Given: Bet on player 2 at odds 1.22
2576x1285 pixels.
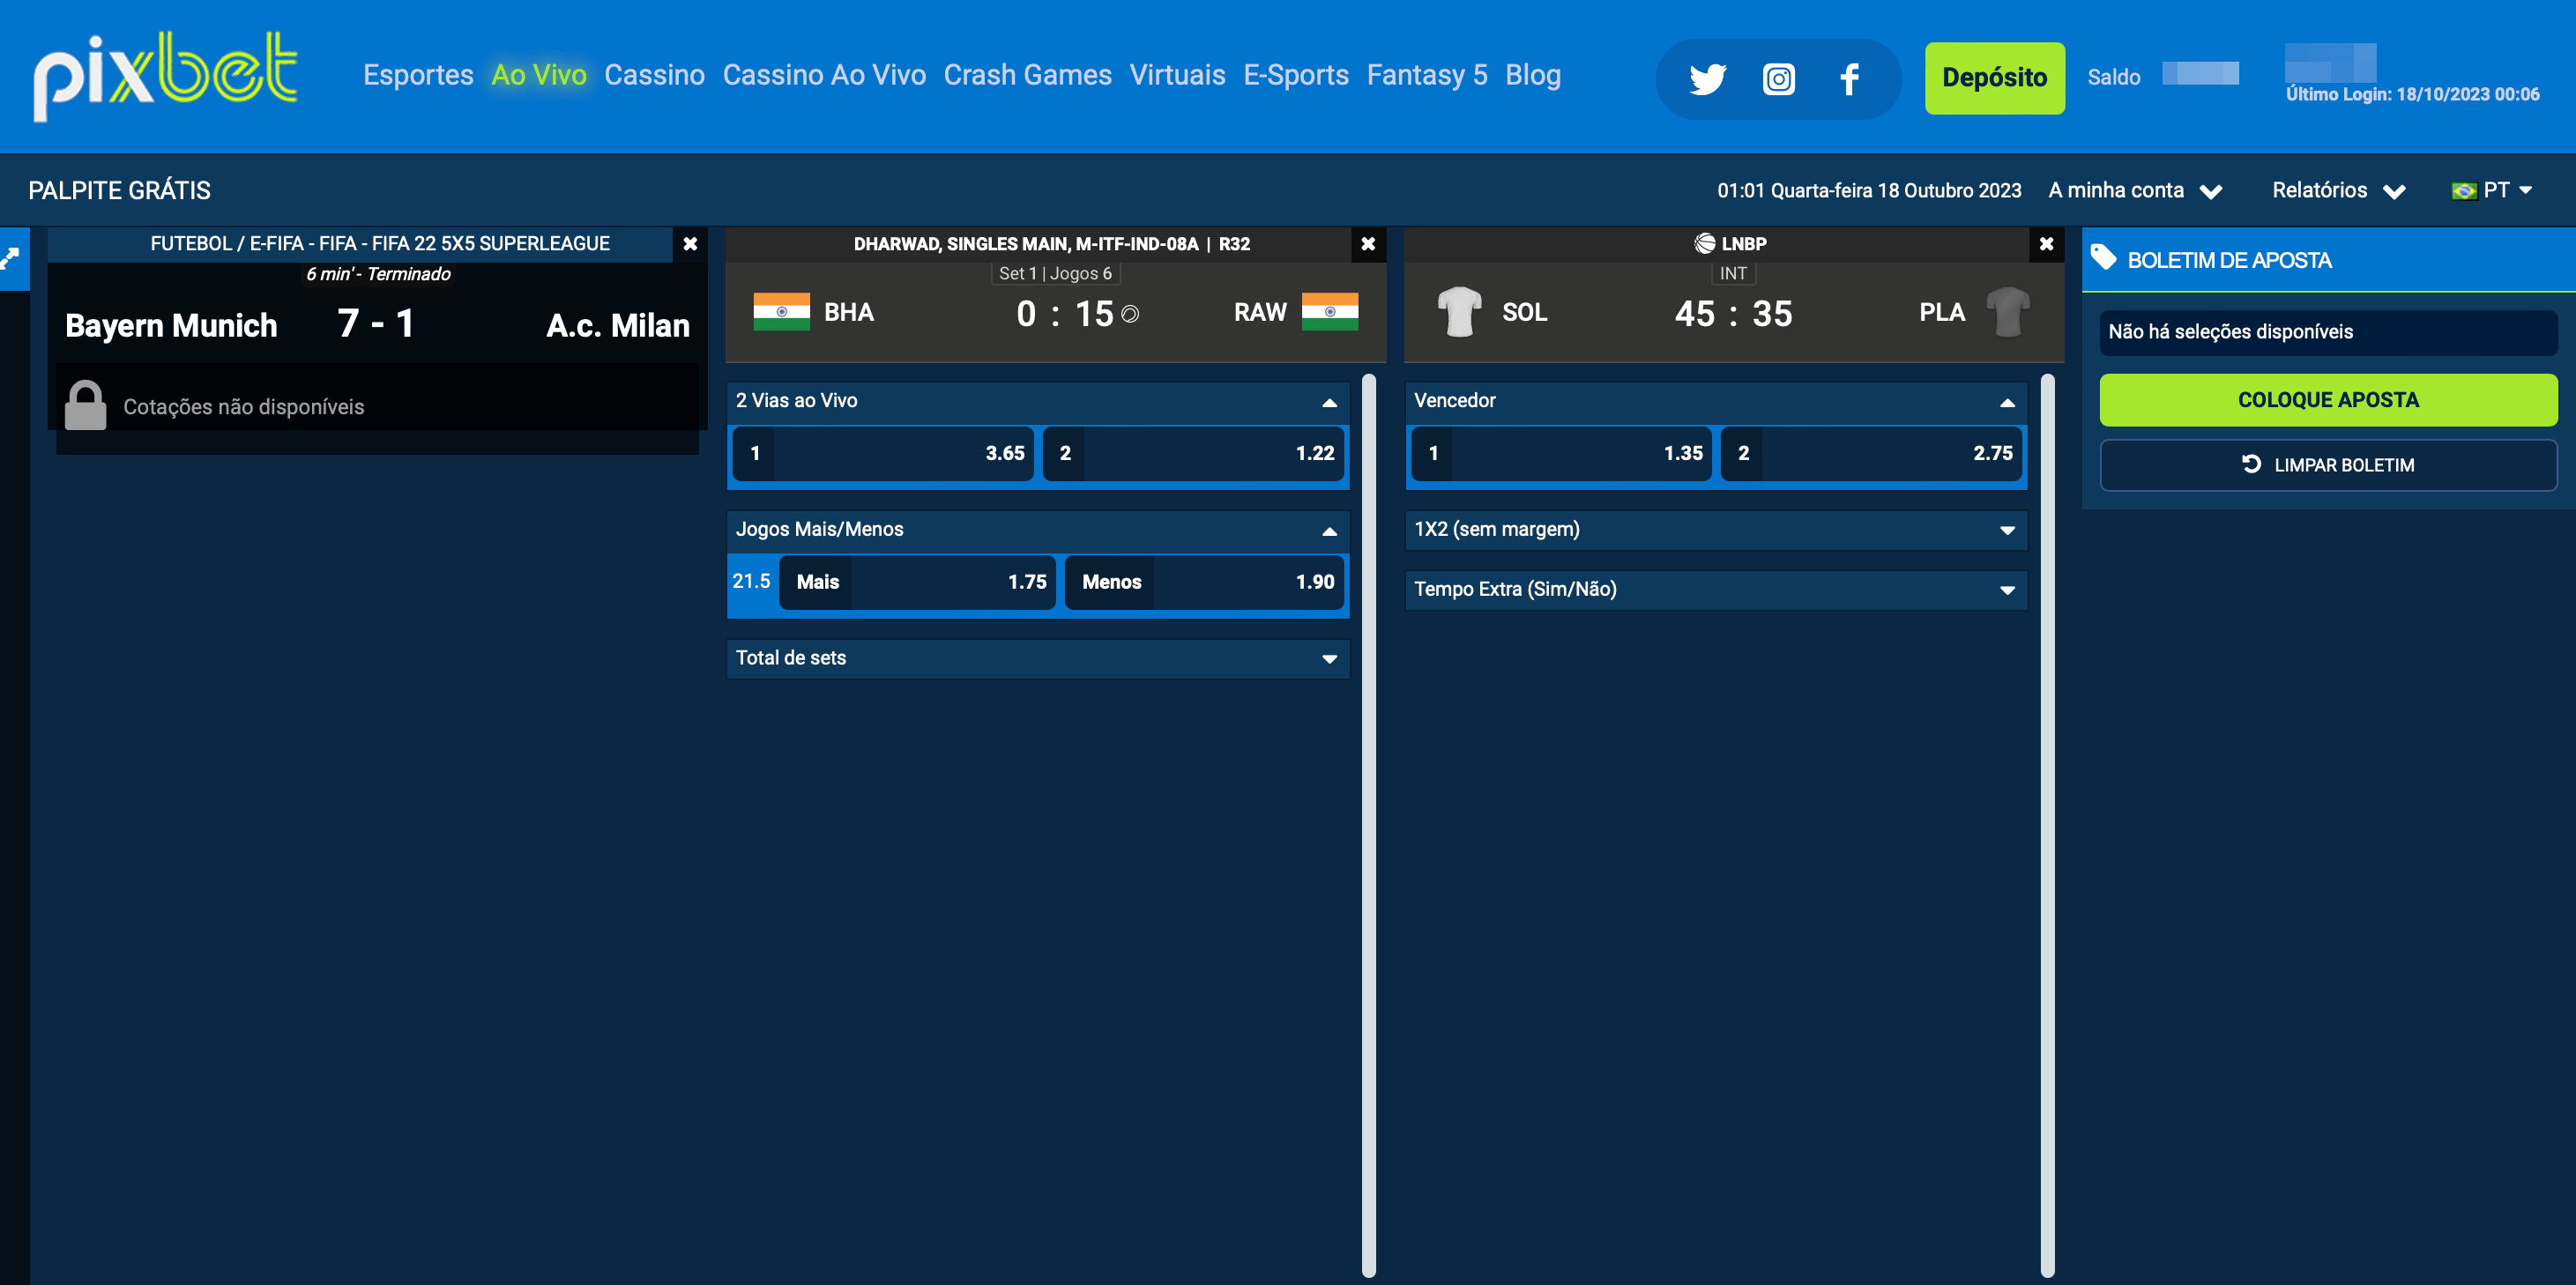Looking at the screenshot, I should coord(1193,453).
